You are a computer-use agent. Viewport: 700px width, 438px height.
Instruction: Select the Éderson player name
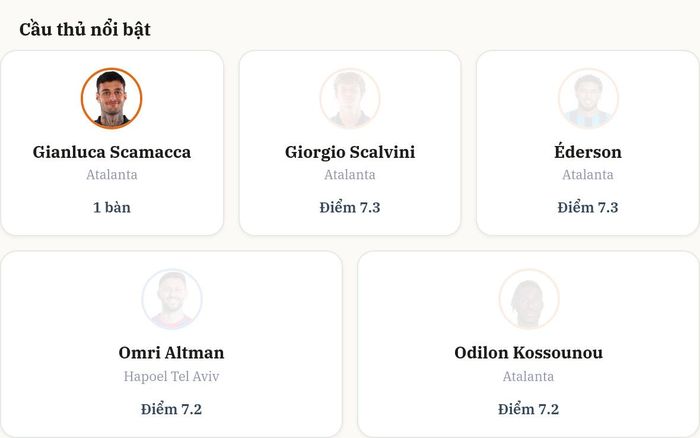[588, 151]
